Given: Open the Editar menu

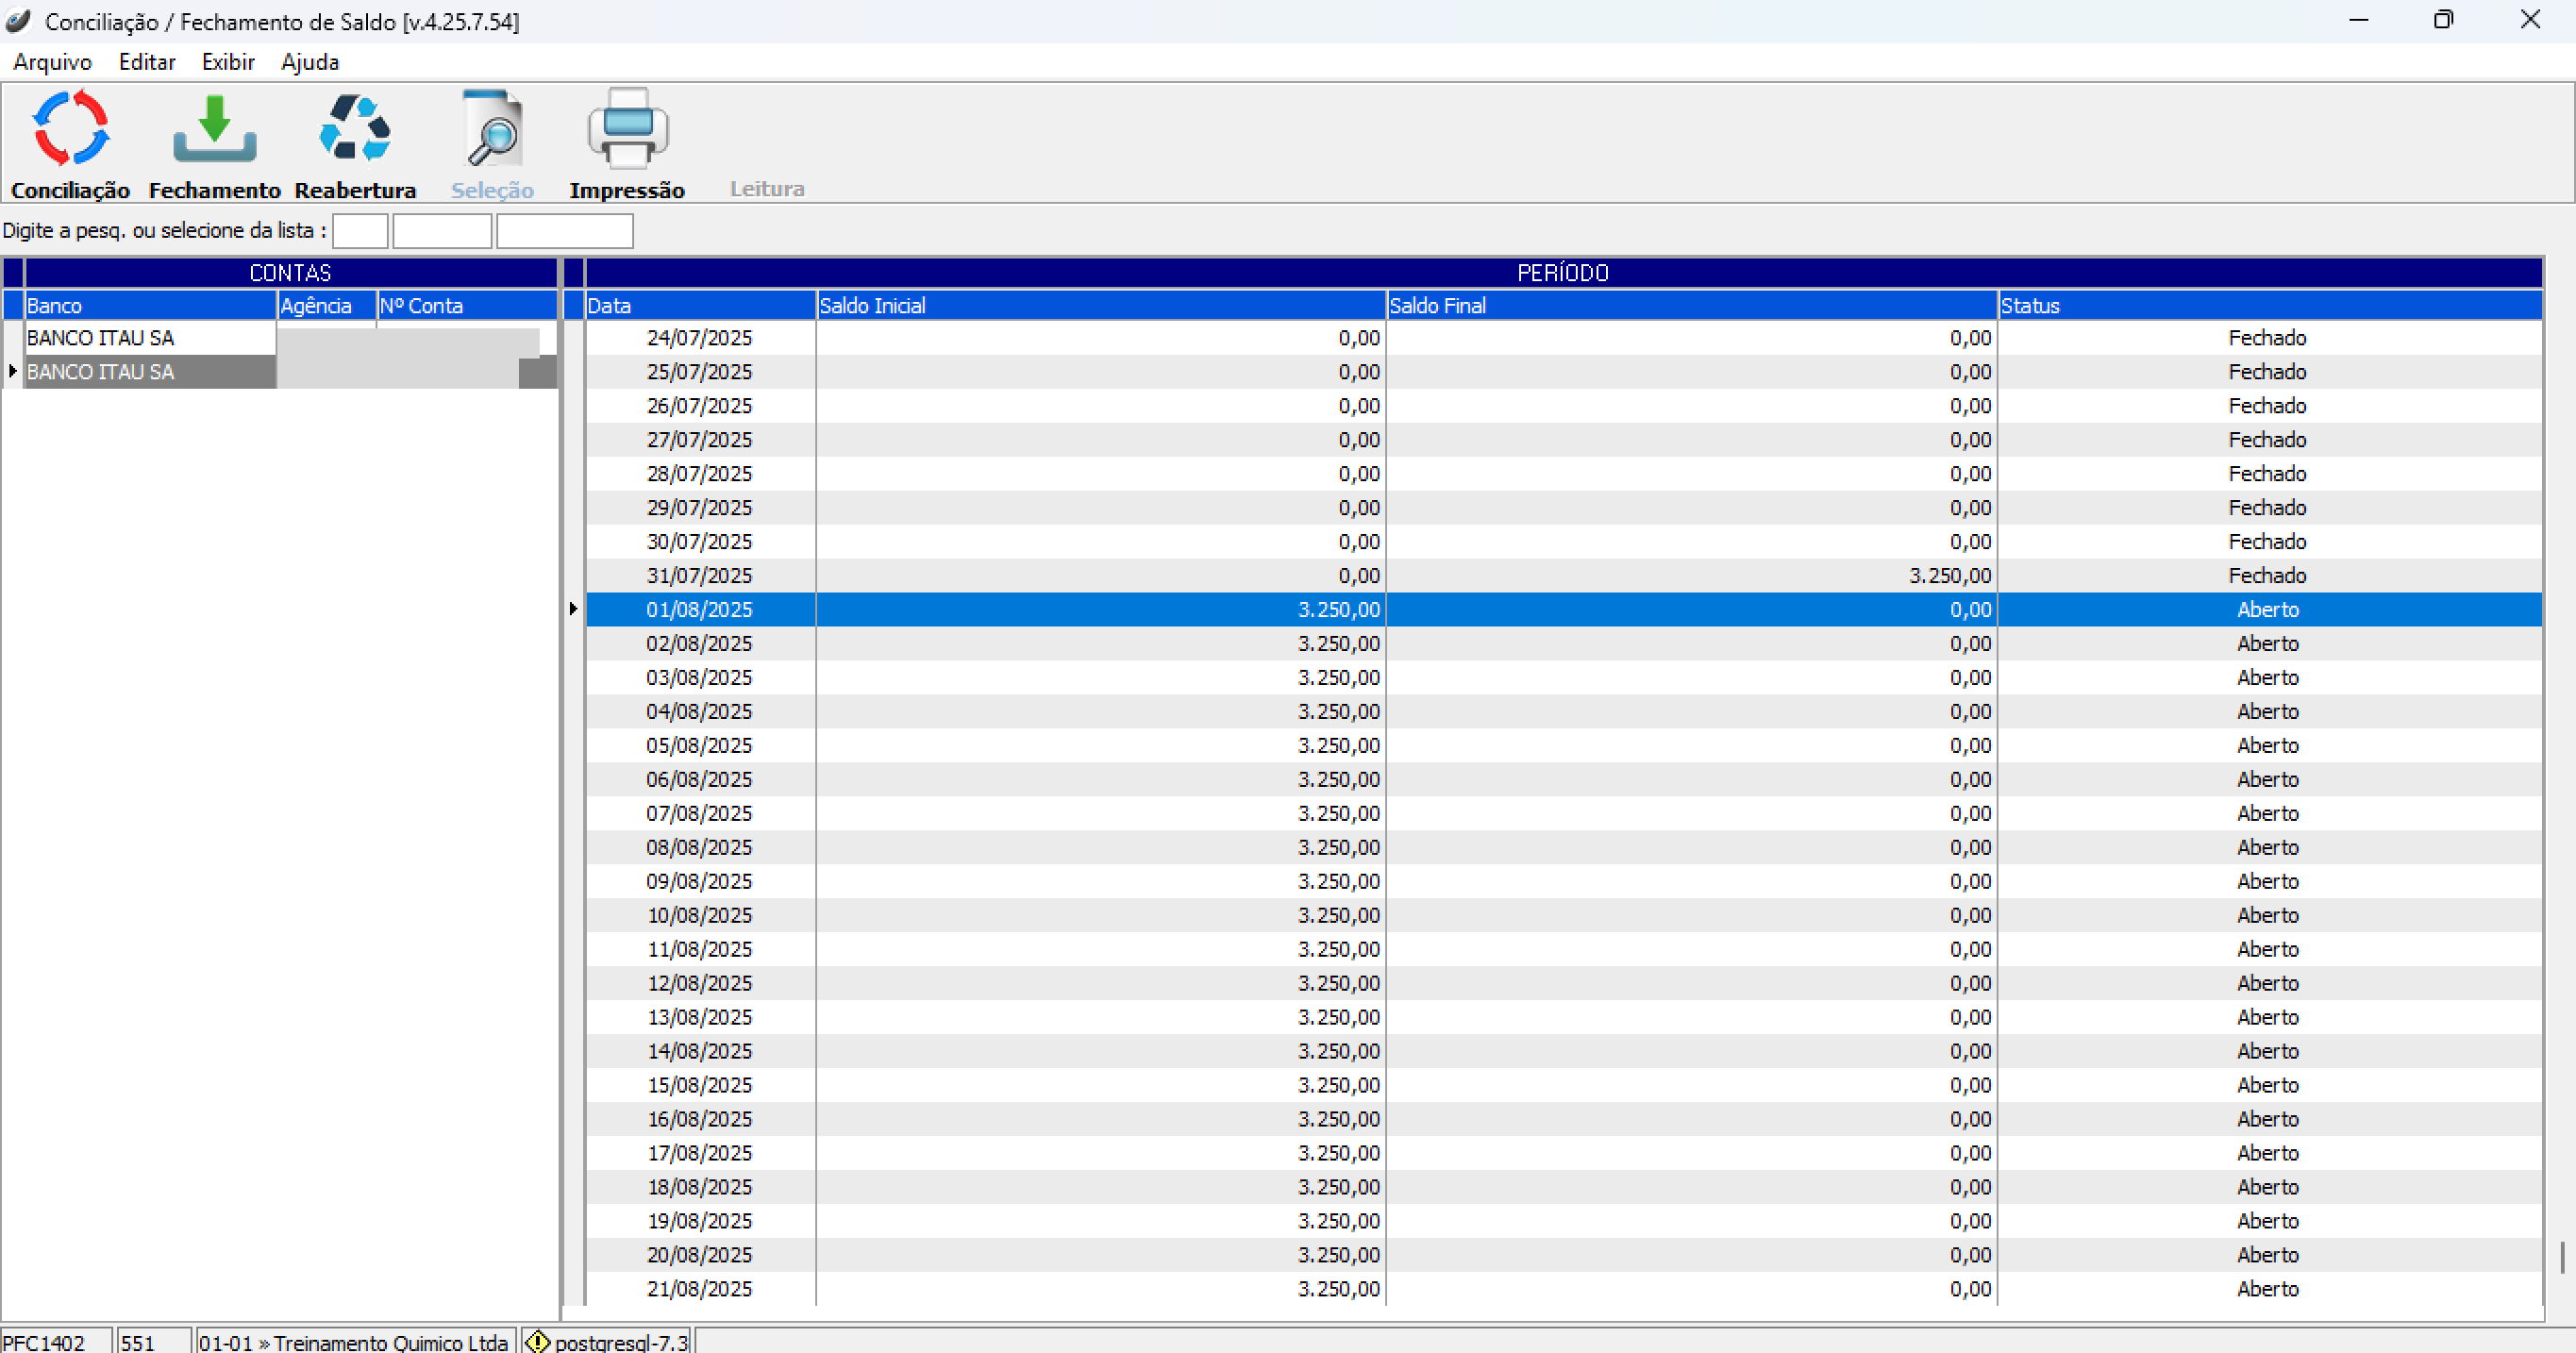Looking at the screenshot, I should (x=147, y=62).
